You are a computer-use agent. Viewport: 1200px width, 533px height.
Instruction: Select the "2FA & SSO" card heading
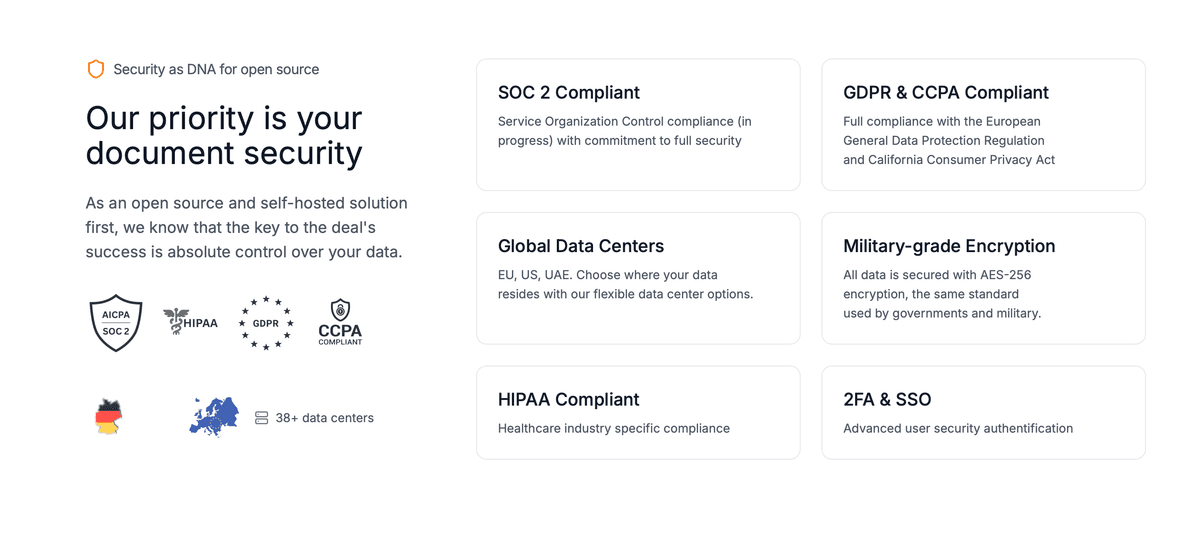[887, 400]
